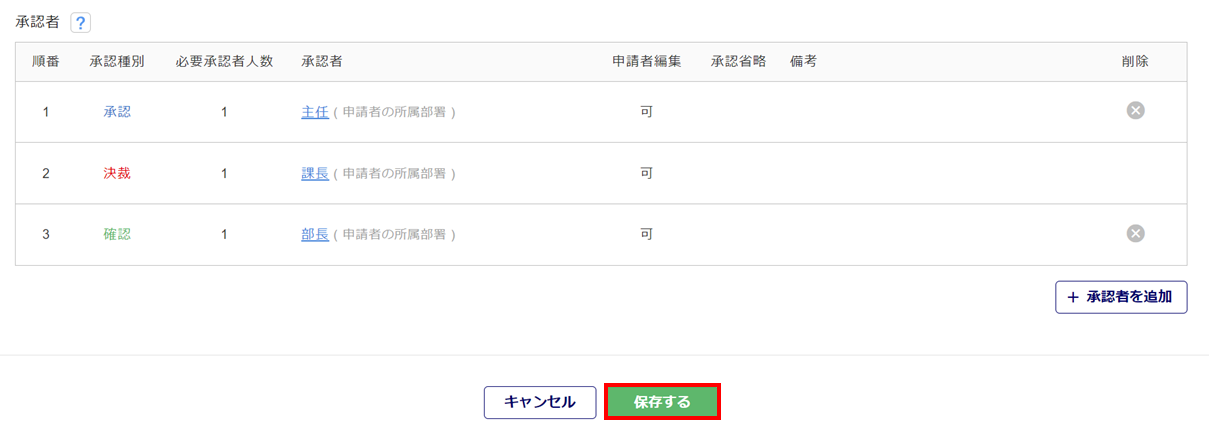
Task: Open the 部長 approver link
Action: tap(315, 234)
